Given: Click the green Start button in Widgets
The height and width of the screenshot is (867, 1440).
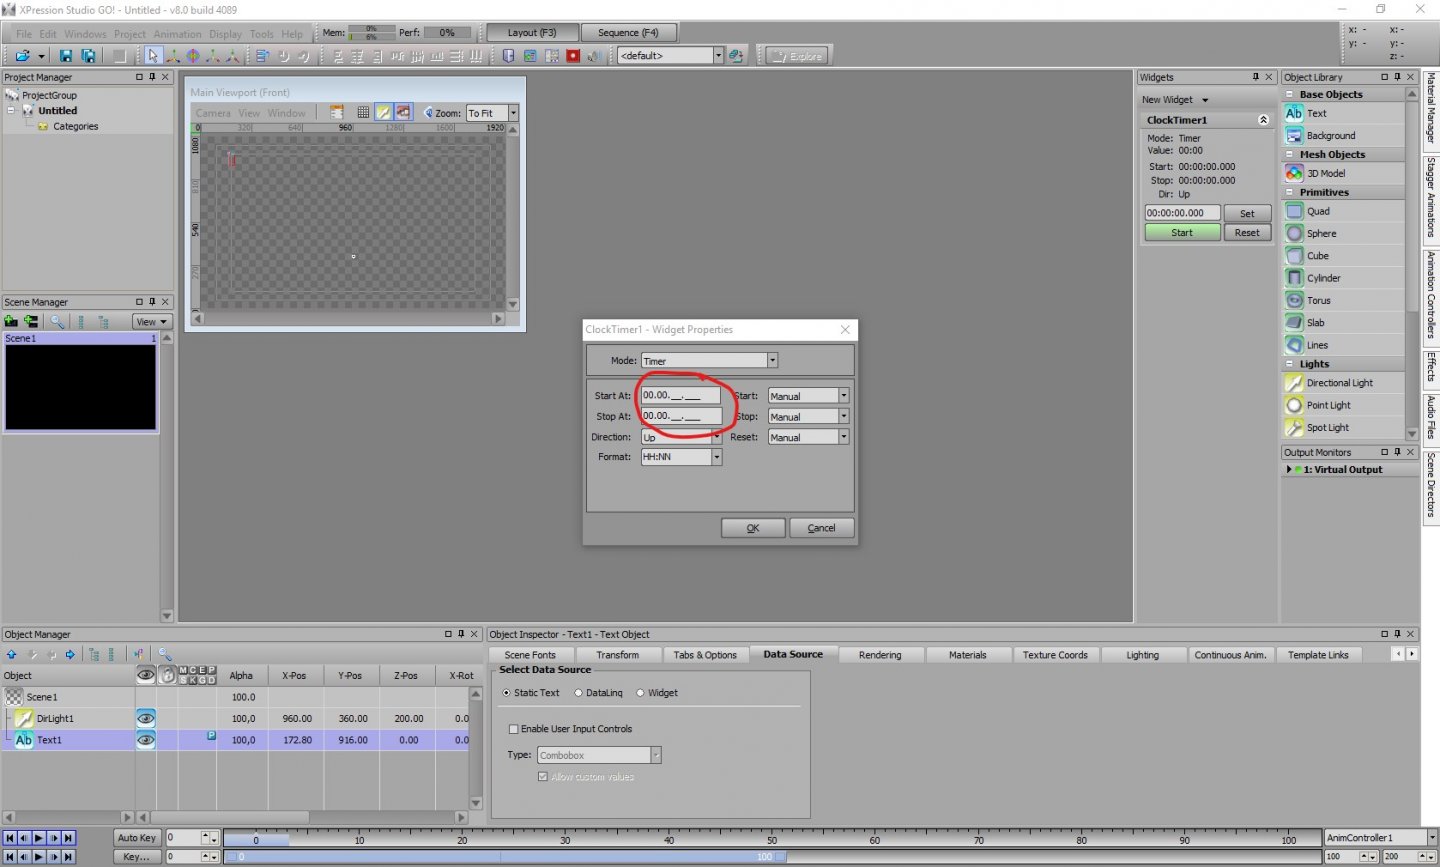Looking at the screenshot, I should coord(1182,233).
